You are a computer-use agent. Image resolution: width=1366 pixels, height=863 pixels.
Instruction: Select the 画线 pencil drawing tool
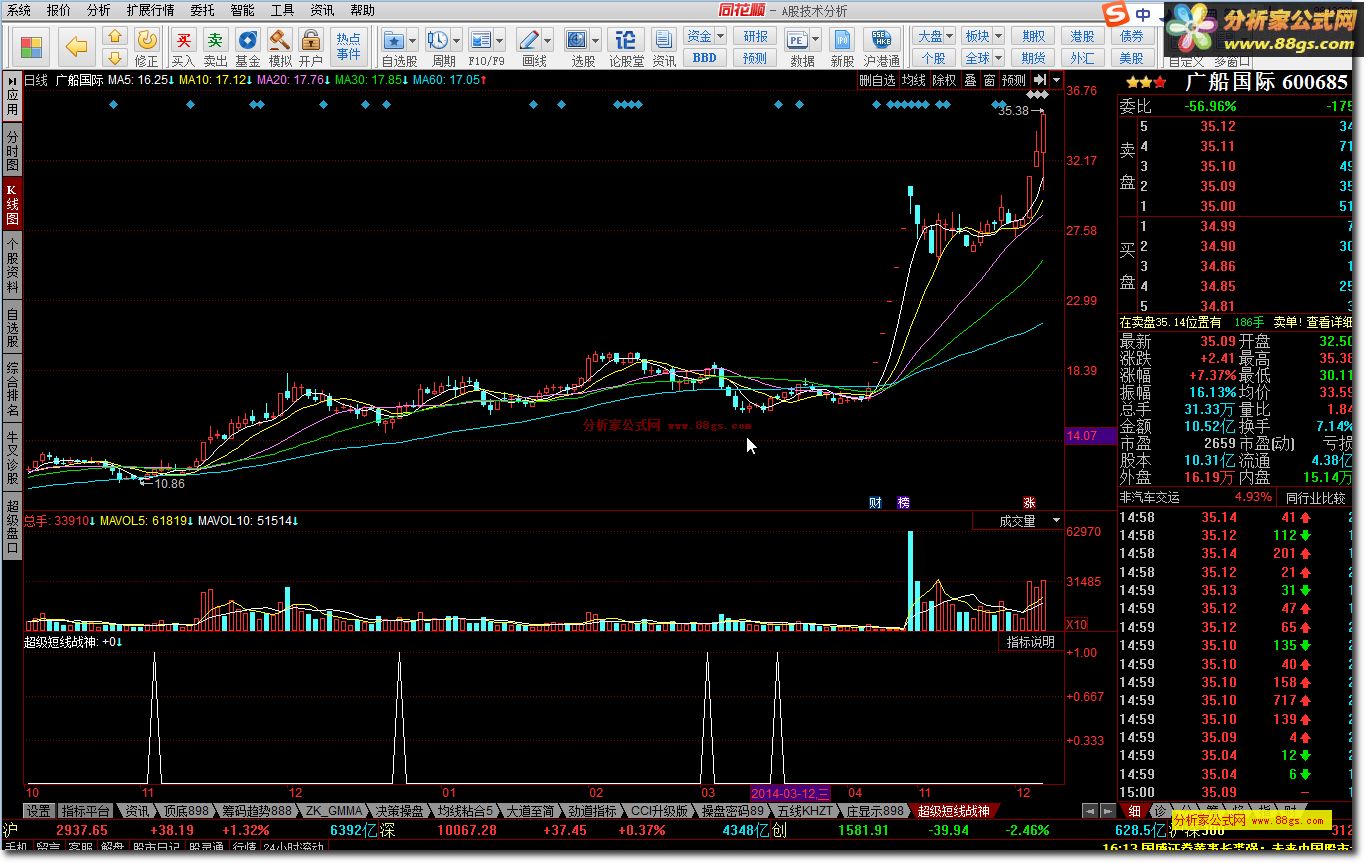click(529, 40)
